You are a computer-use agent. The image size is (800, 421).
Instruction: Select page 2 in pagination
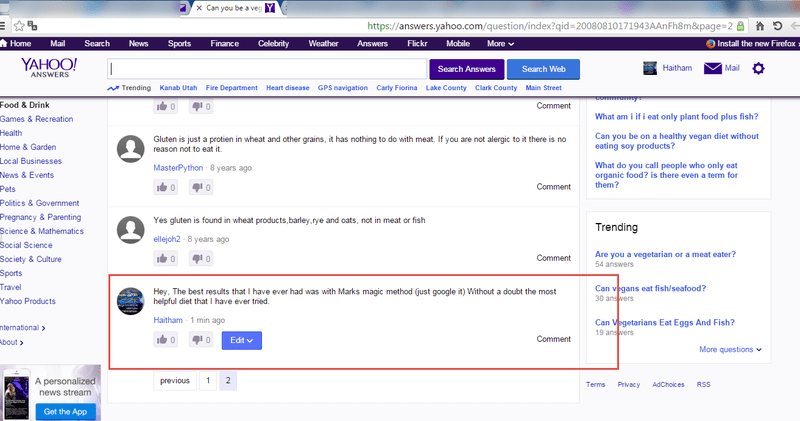coord(228,381)
